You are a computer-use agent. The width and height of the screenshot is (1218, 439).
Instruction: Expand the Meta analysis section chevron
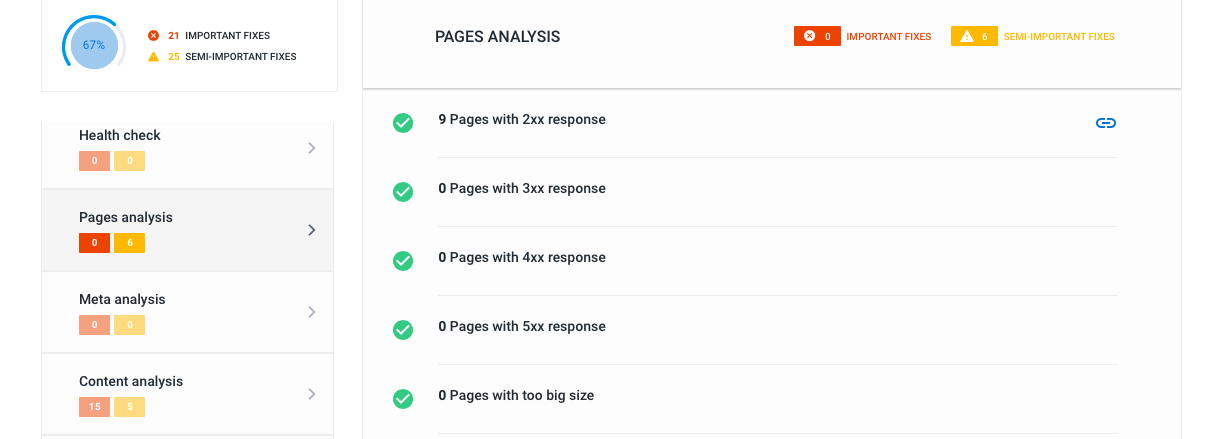(312, 312)
